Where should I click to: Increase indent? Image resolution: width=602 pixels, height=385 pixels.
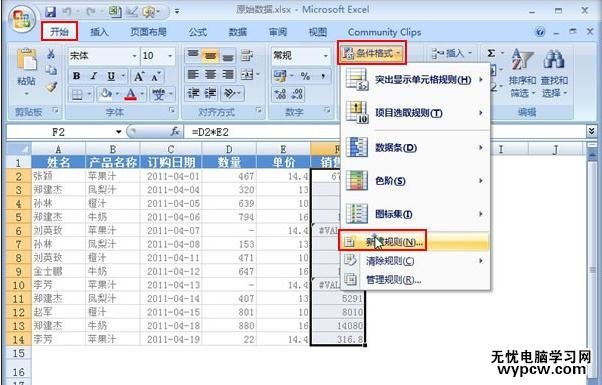tap(210, 93)
